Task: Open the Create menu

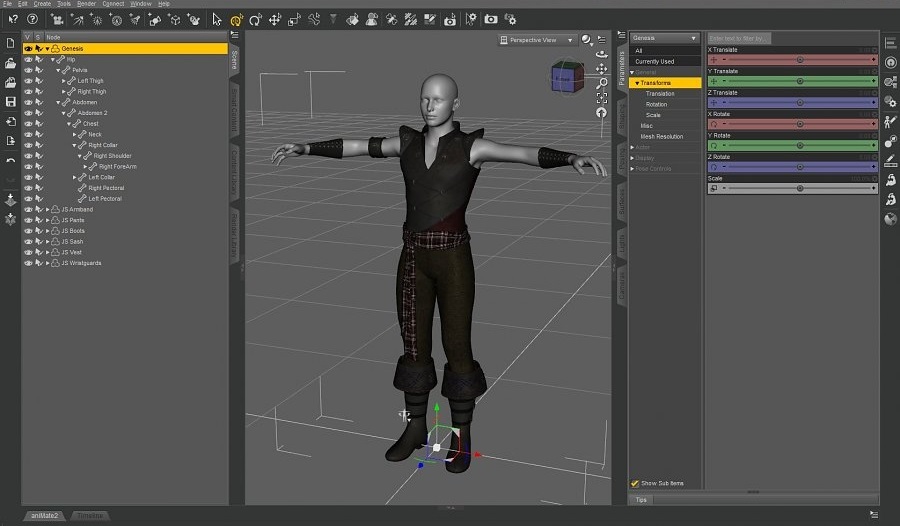Action: (x=42, y=3)
